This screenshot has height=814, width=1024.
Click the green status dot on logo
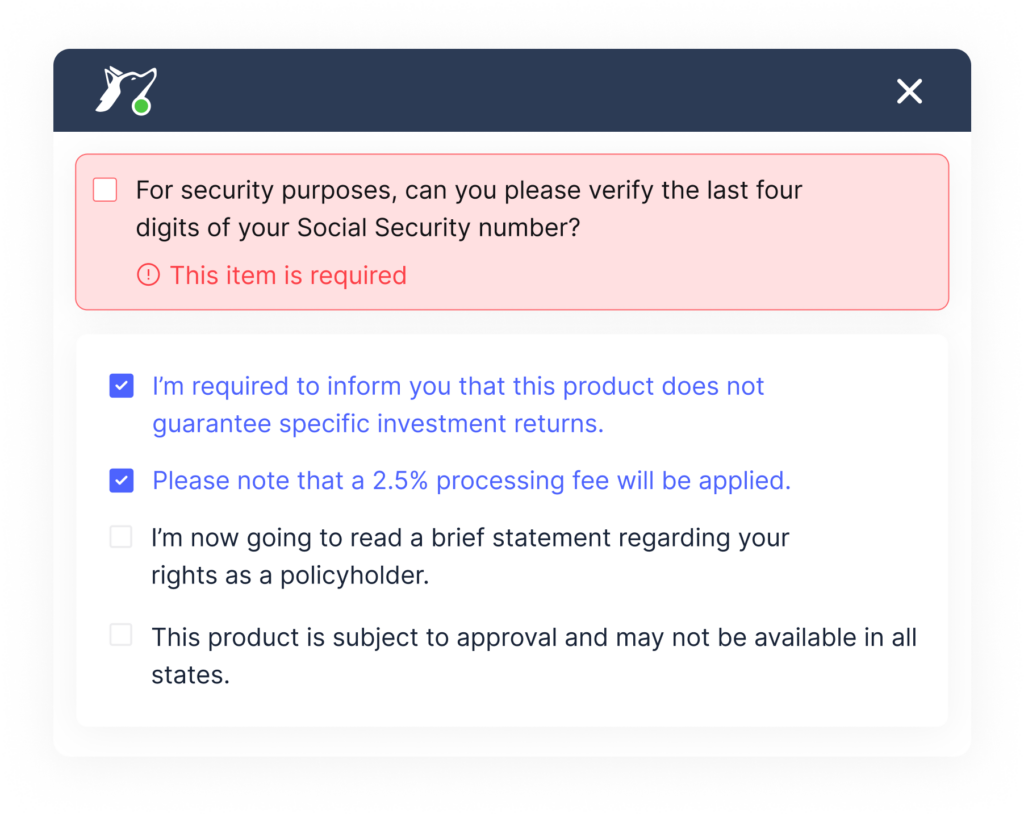[x=142, y=106]
